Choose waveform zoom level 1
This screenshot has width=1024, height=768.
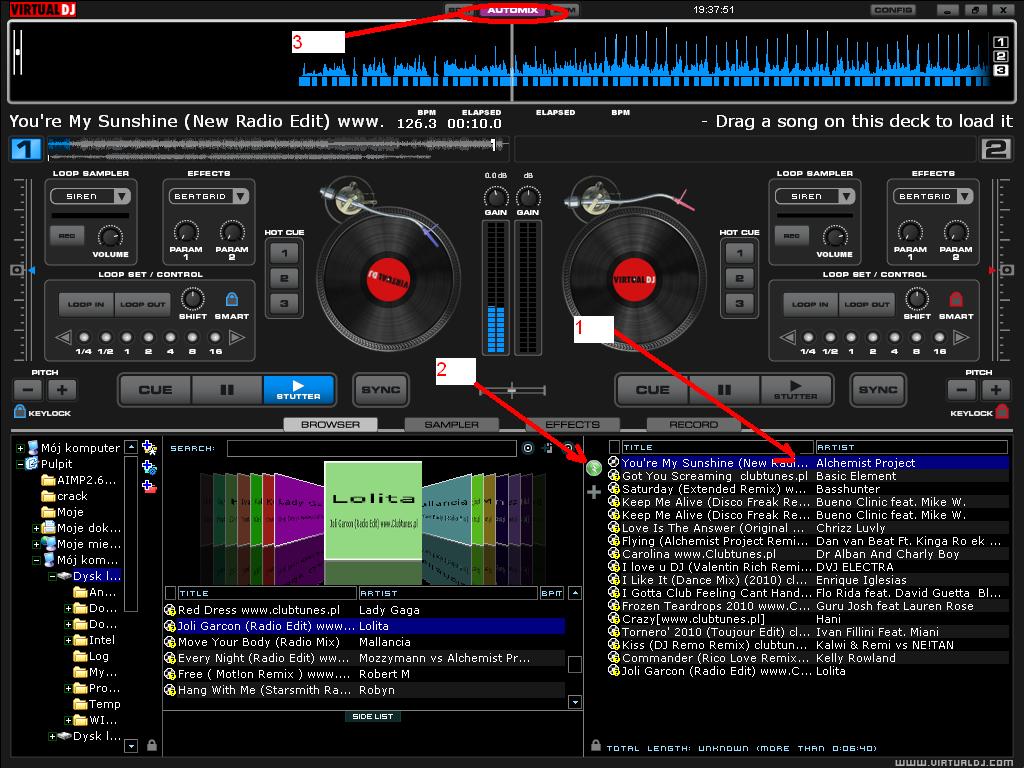coord(1000,42)
